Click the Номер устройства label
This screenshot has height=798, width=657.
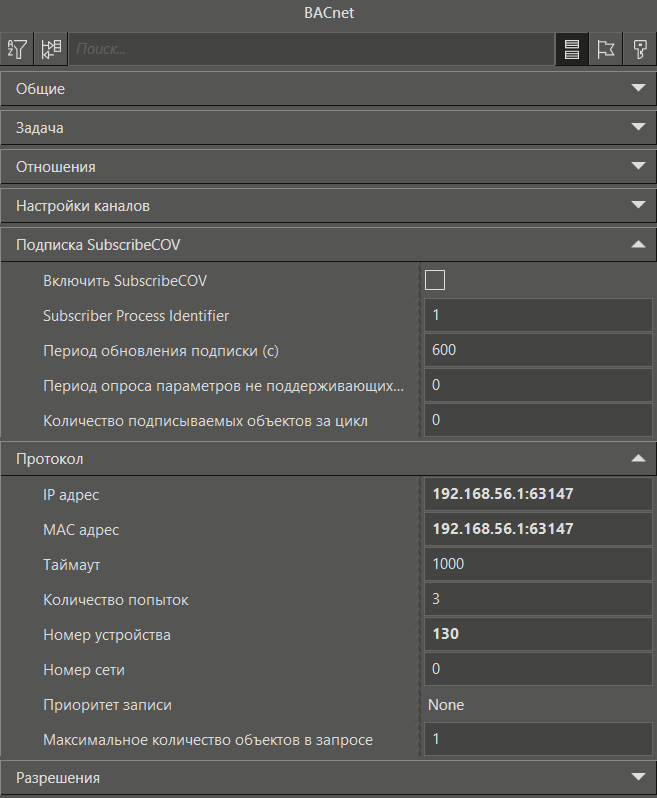[x=107, y=636]
